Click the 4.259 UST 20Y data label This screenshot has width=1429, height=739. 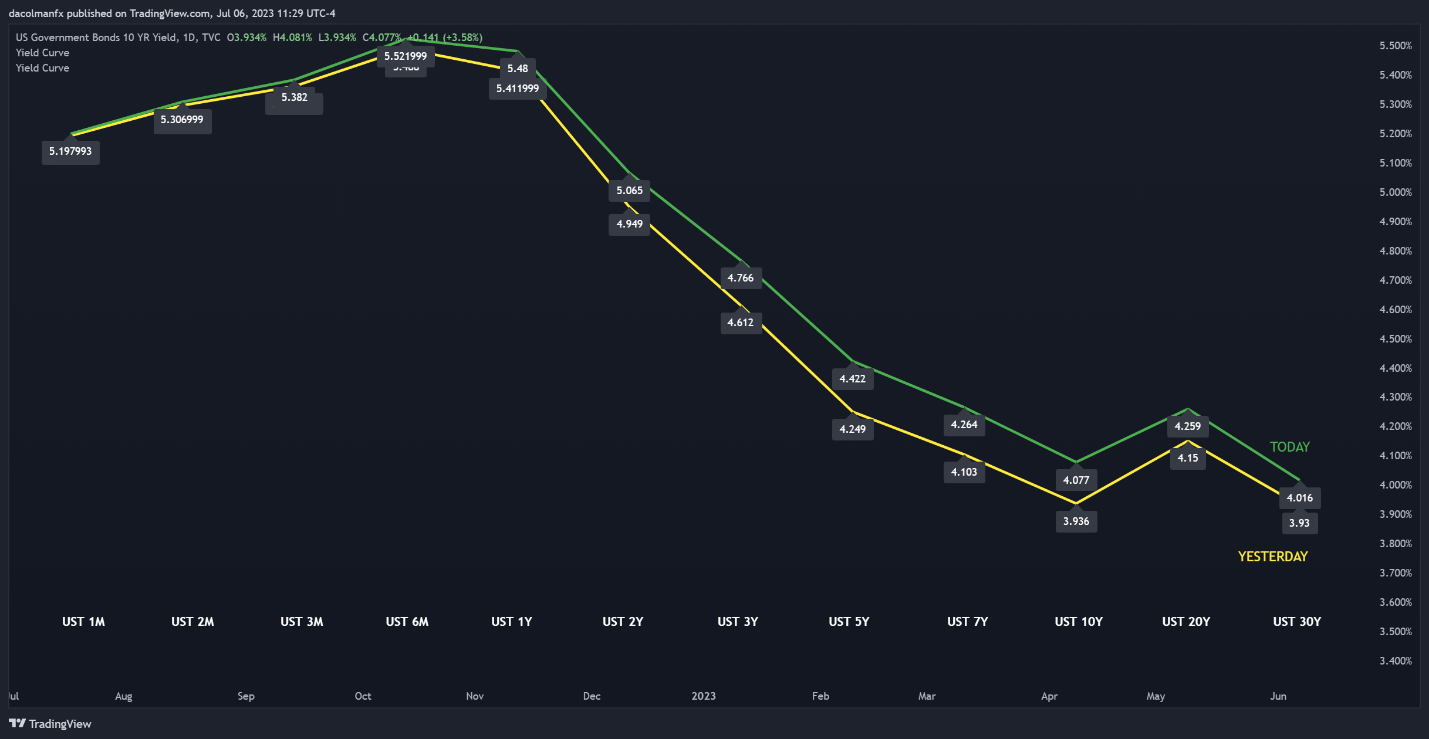1186,426
